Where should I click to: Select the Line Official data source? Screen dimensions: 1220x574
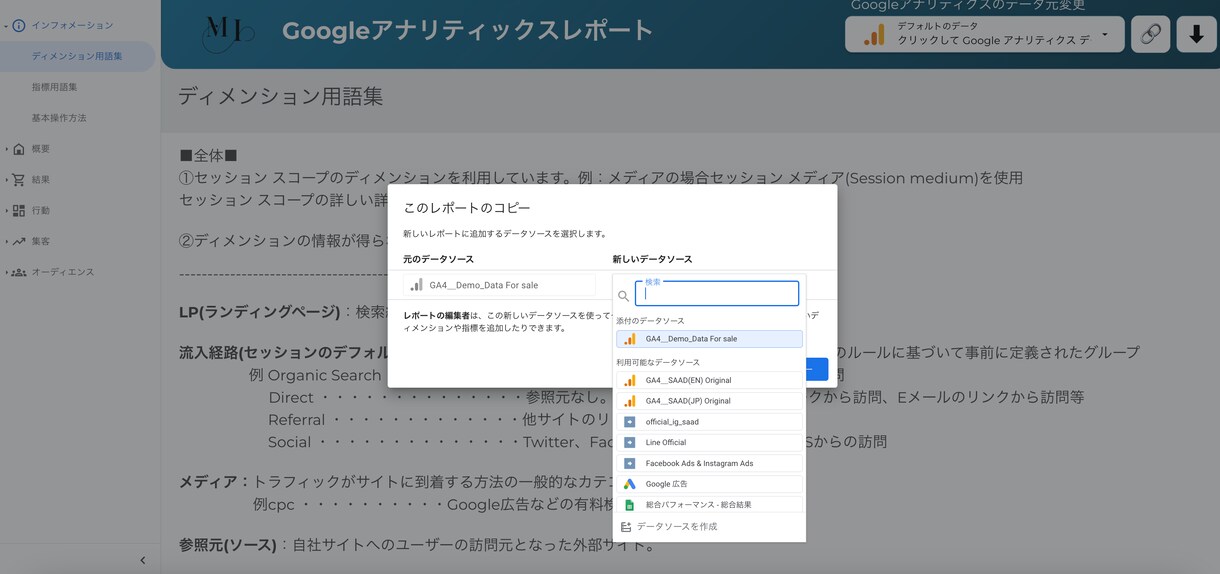pos(709,442)
